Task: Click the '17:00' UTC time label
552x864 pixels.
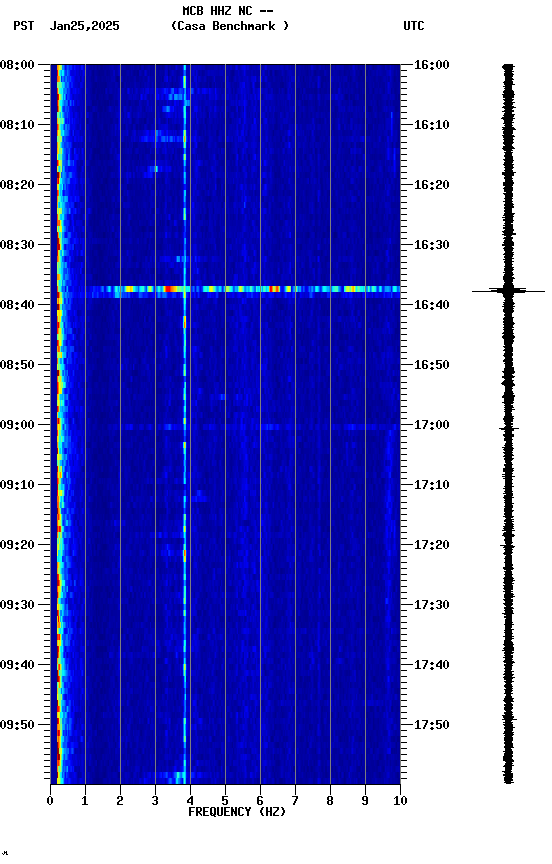Action: (x=432, y=425)
